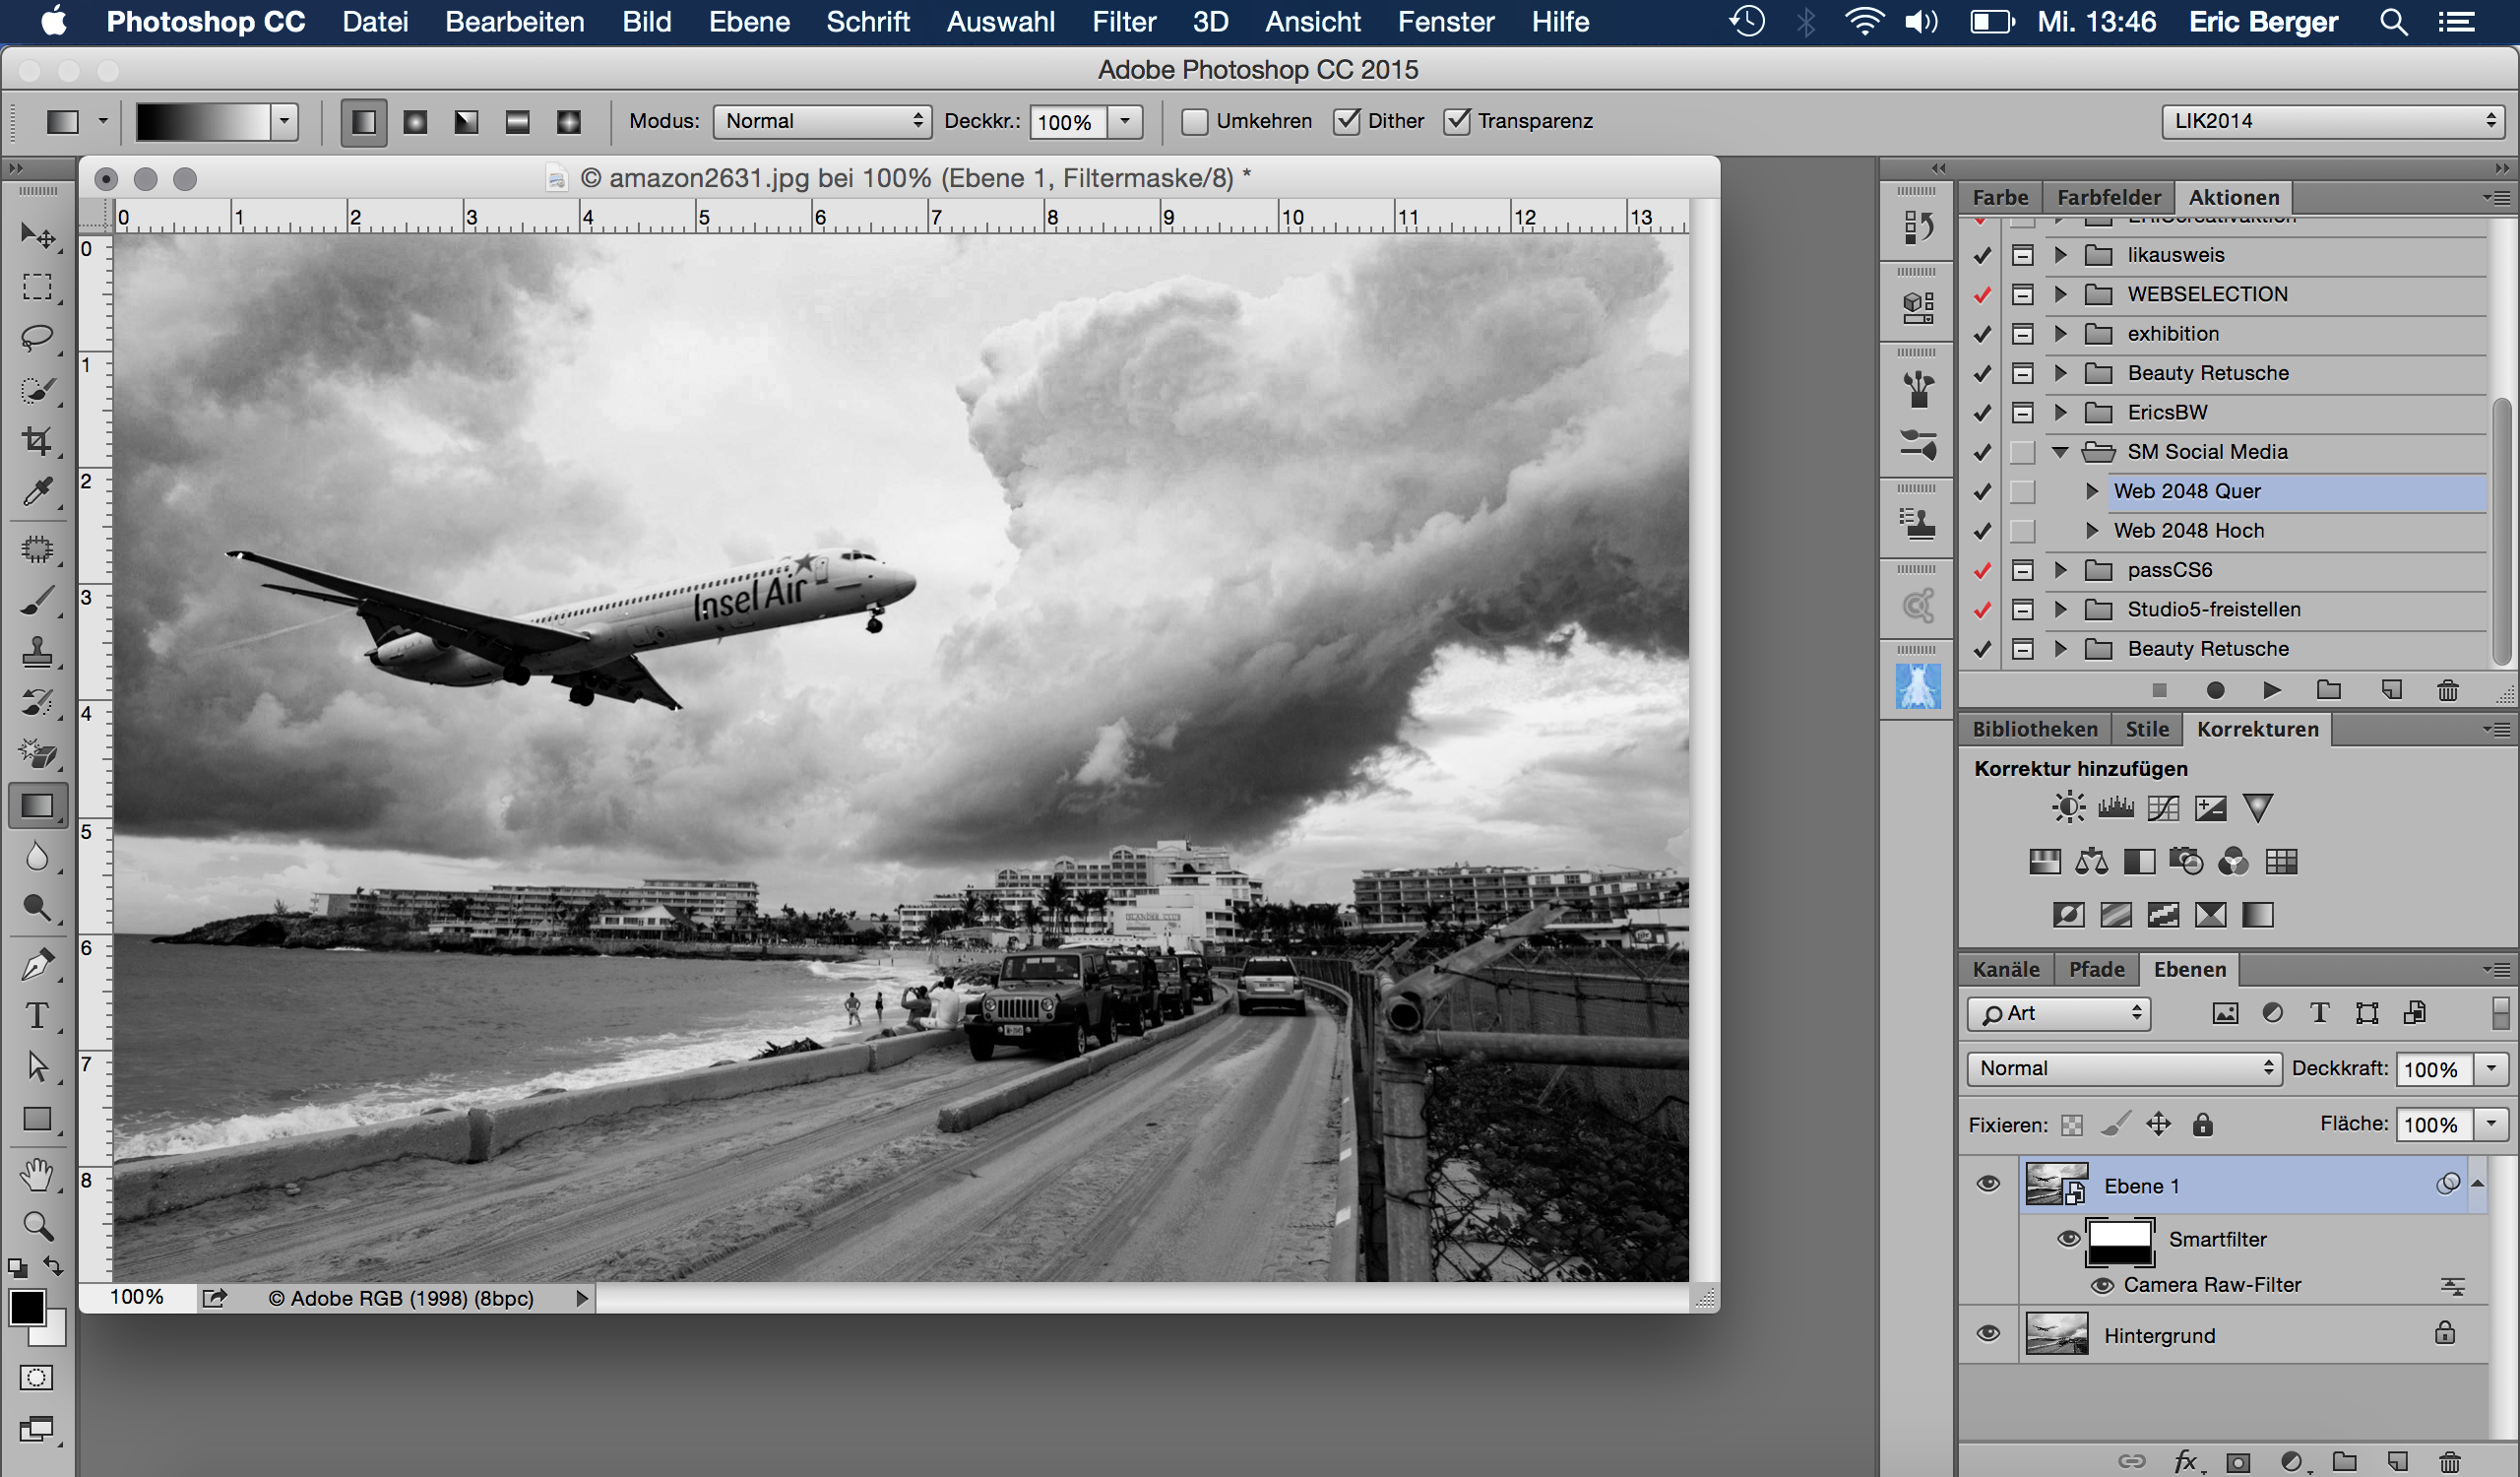Select the Web 2048 Hoch action
2520x1477 pixels.
[2188, 531]
